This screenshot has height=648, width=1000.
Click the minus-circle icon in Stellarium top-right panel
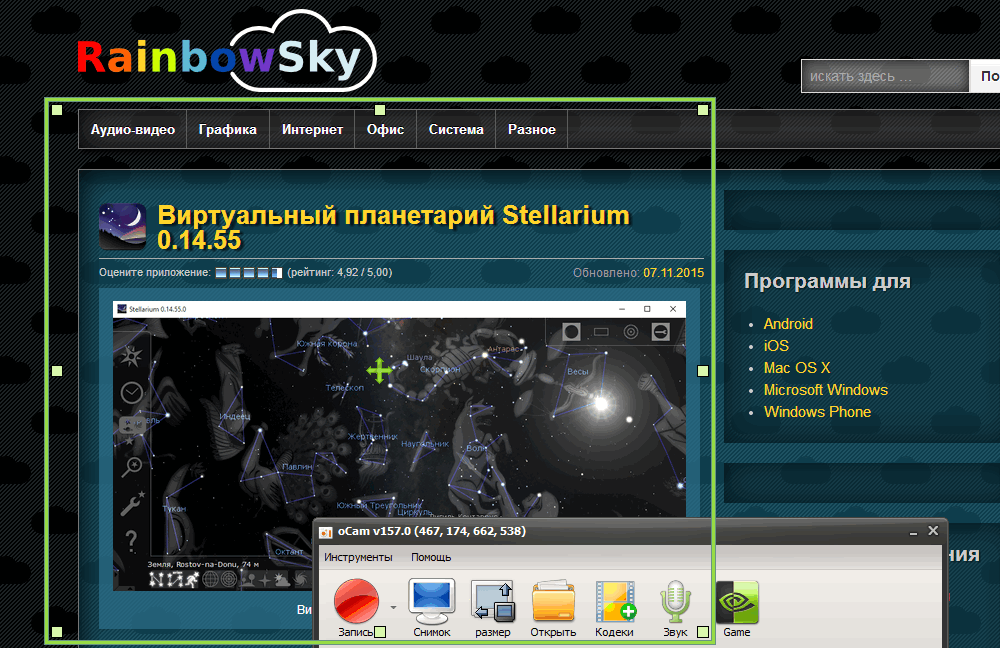(661, 332)
